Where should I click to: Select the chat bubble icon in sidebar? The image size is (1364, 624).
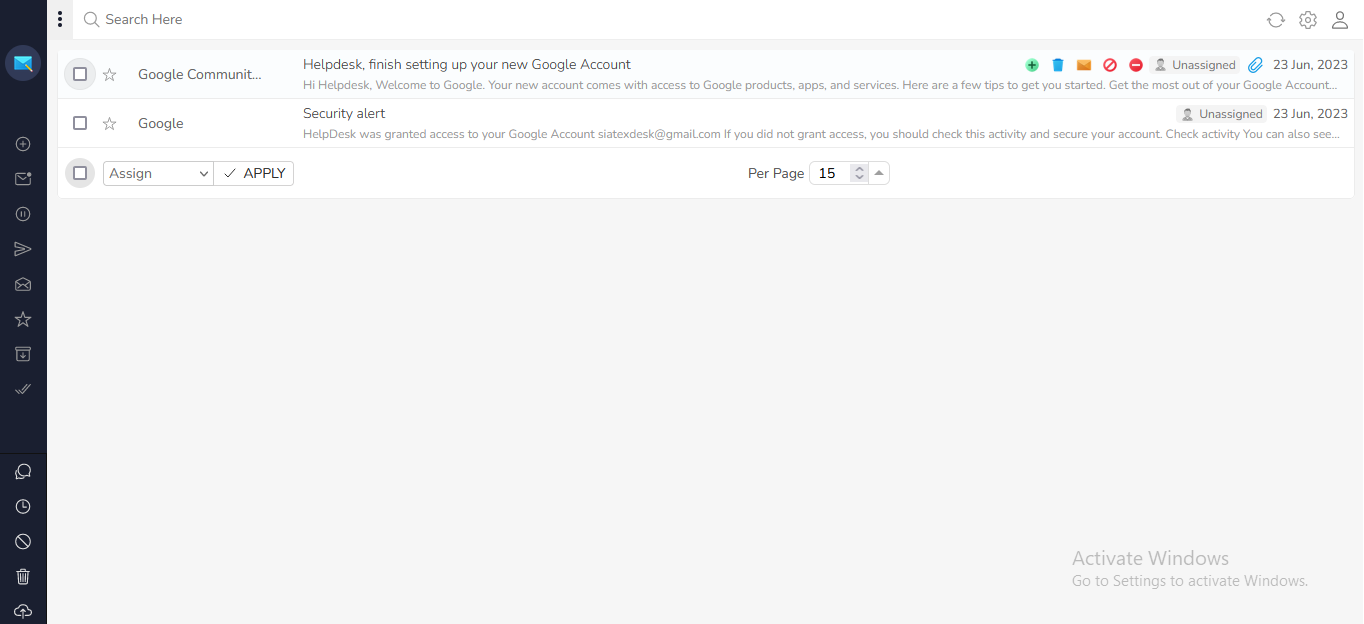pyautogui.click(x=23, y=471)
